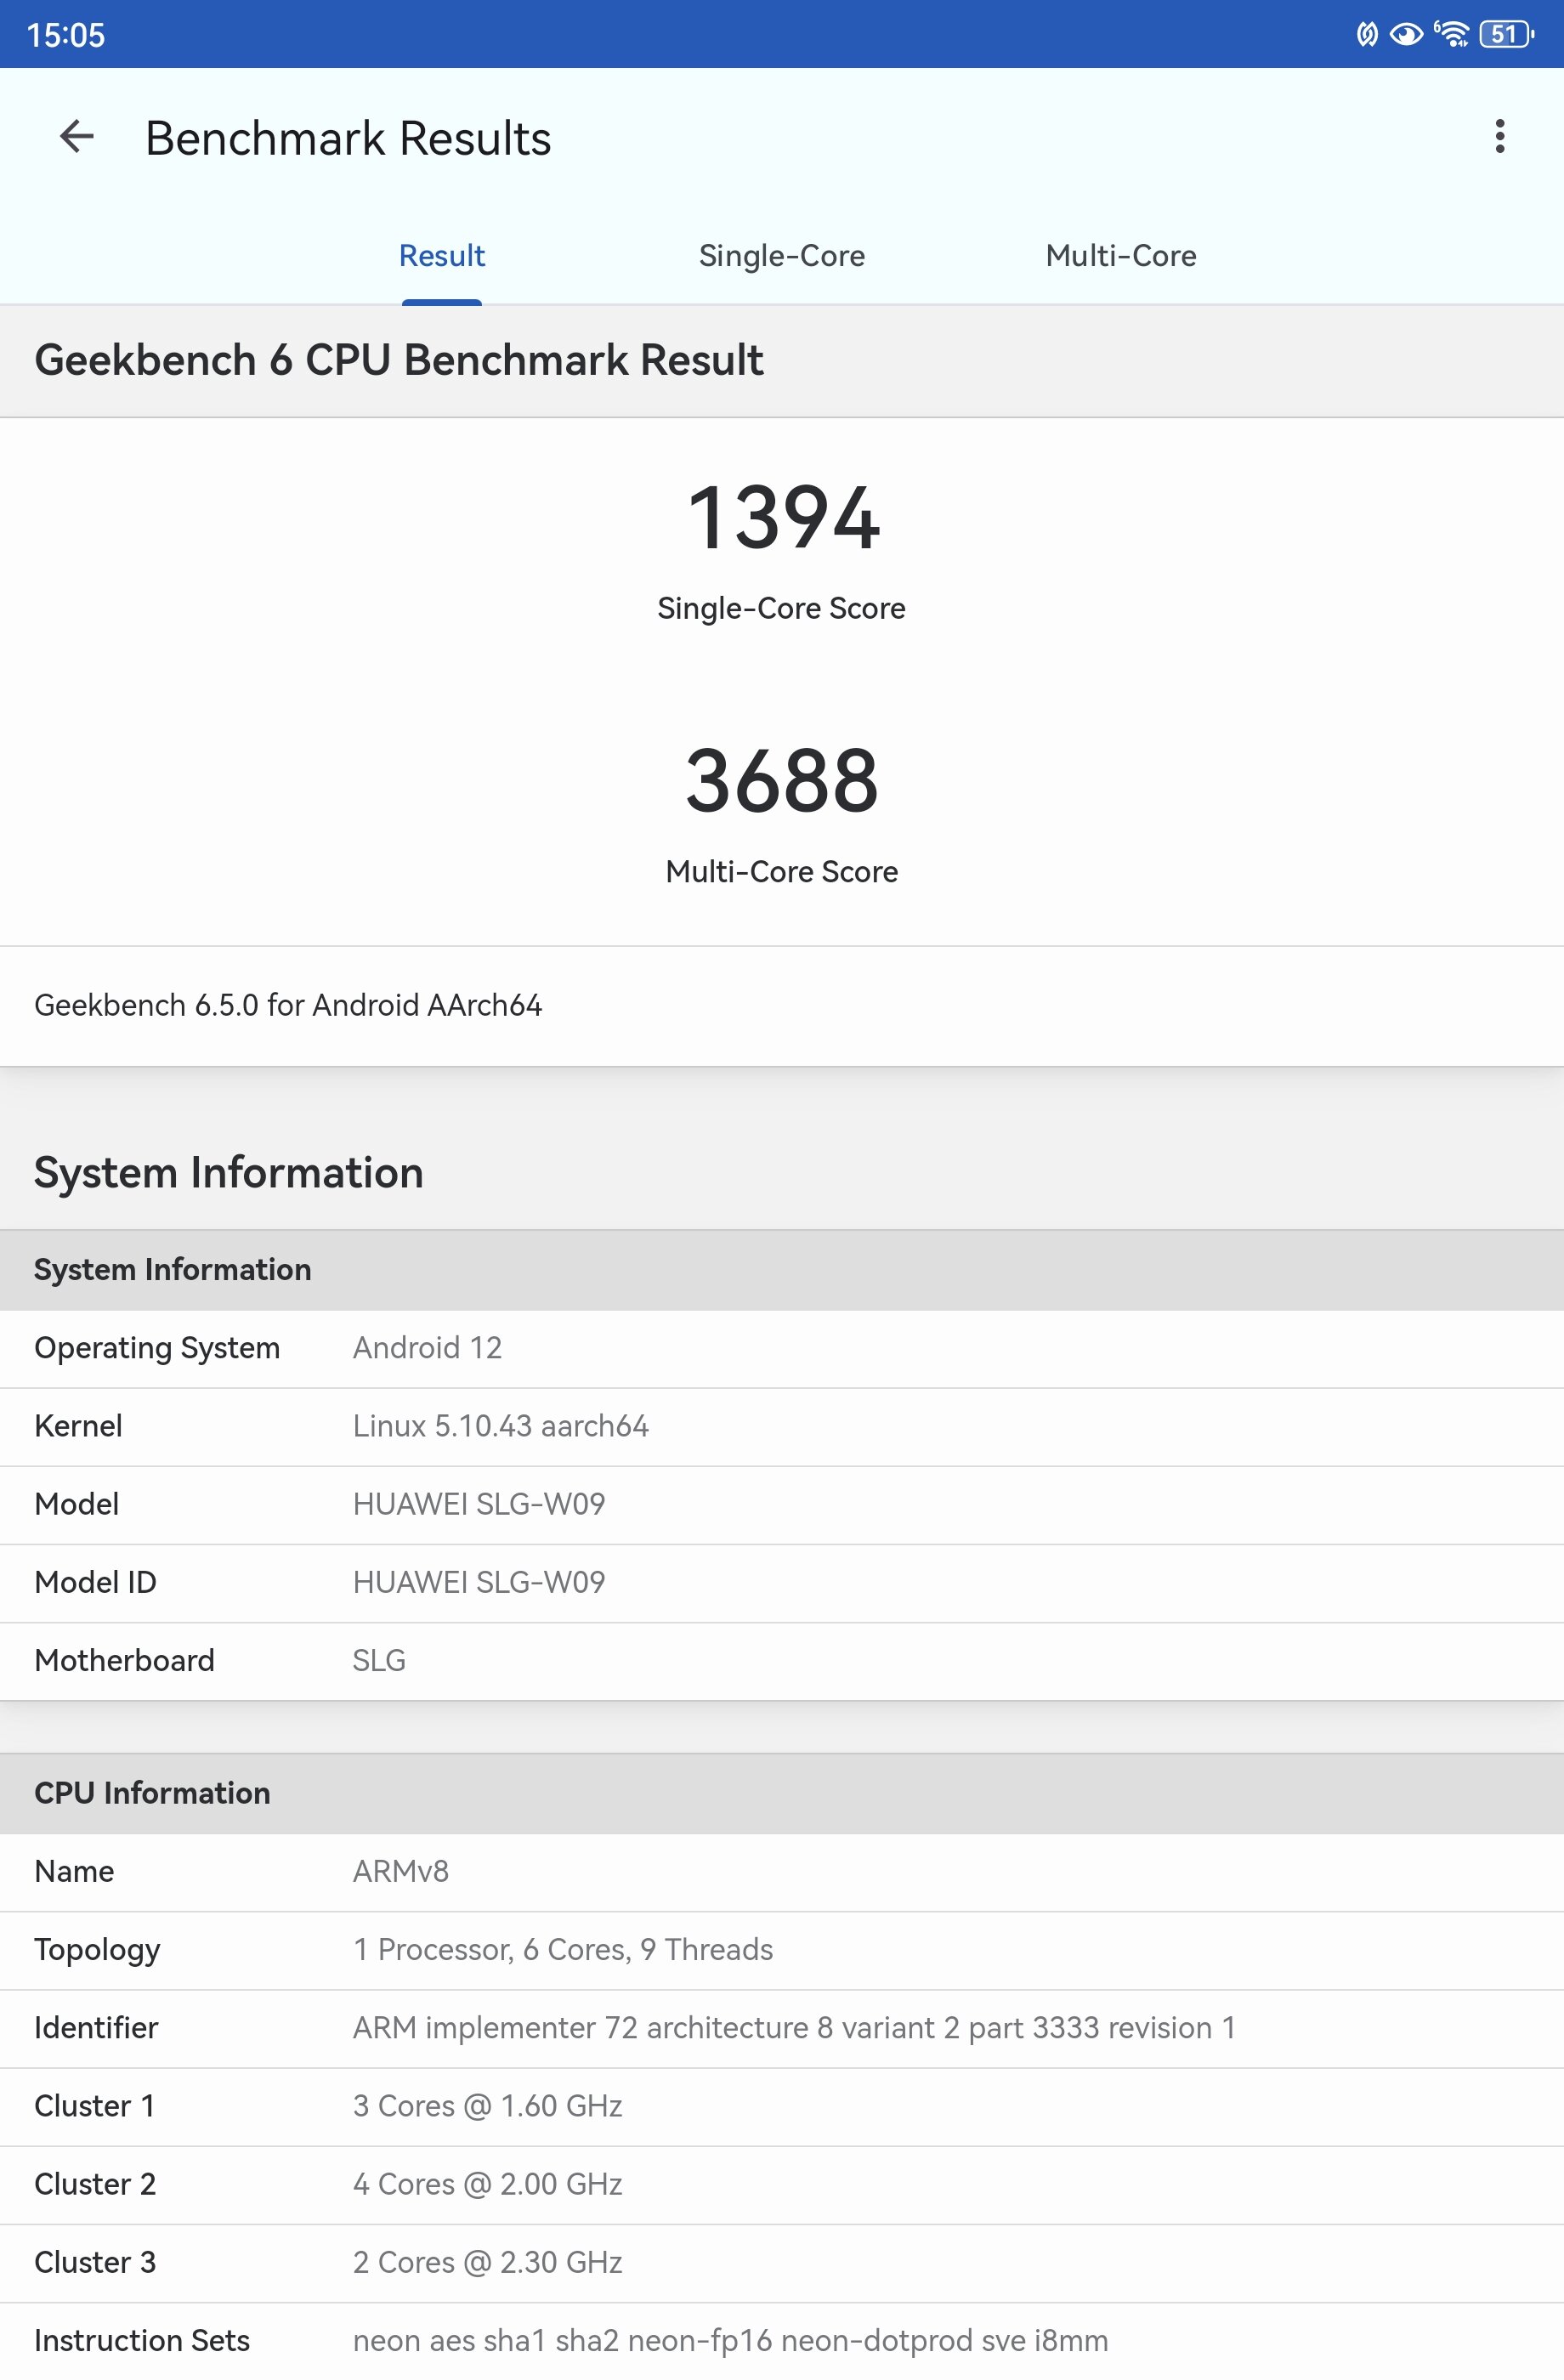Select the Operating System row
1564x2380 pixels.
point(780,1348)
